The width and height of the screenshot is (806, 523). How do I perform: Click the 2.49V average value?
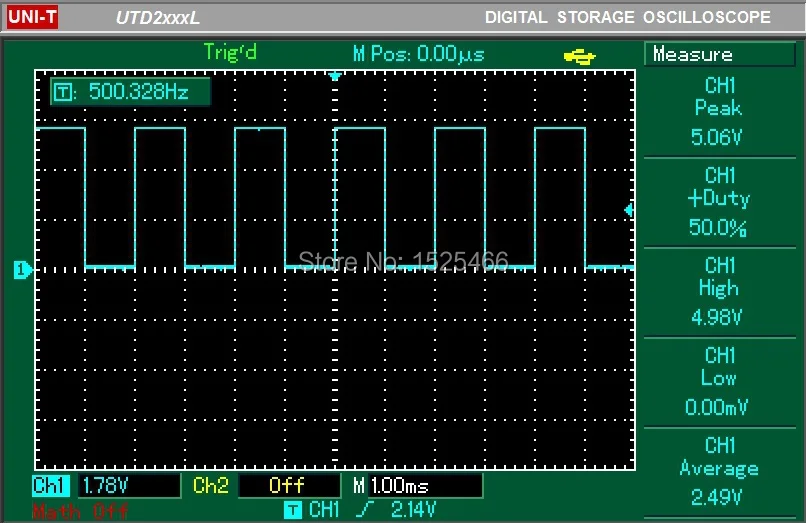pyautogui.click(x=717, y=497)
